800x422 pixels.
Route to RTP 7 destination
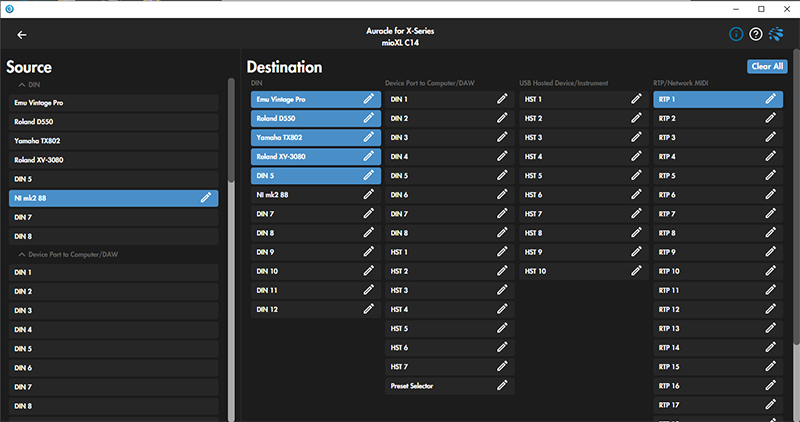coord(718,214)
